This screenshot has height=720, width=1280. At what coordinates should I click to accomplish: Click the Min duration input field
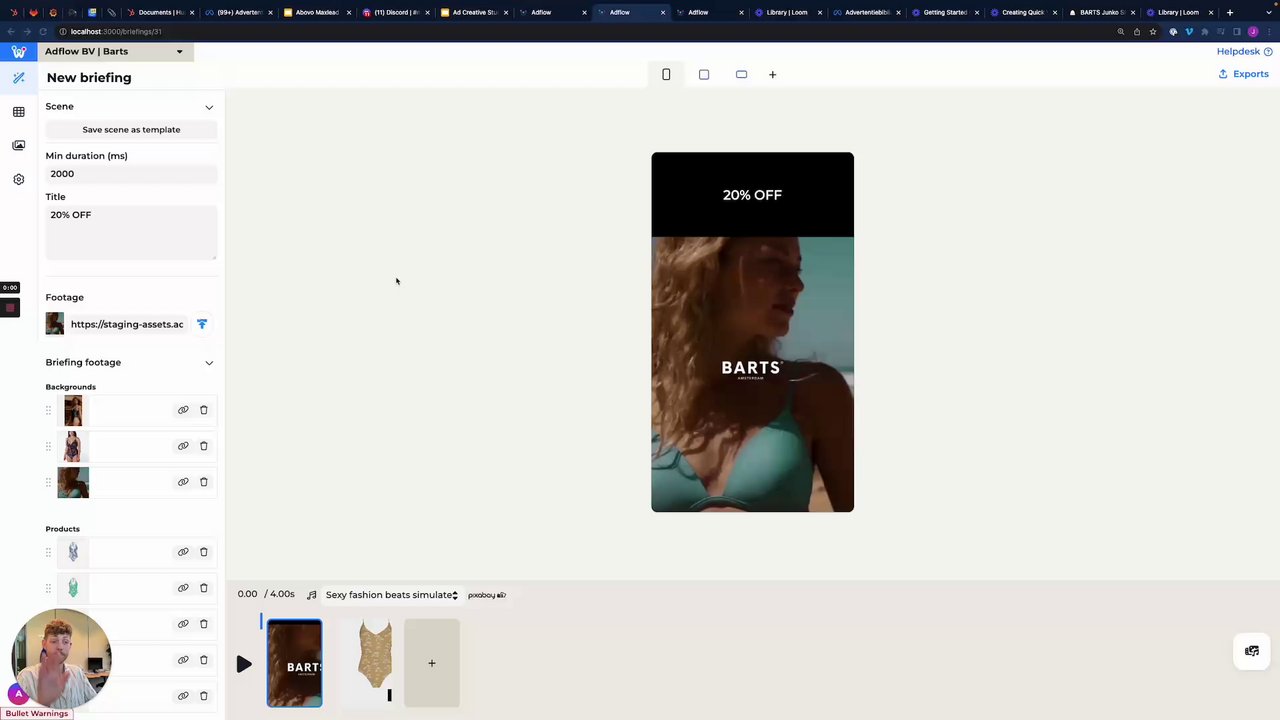tap(131, 174)
